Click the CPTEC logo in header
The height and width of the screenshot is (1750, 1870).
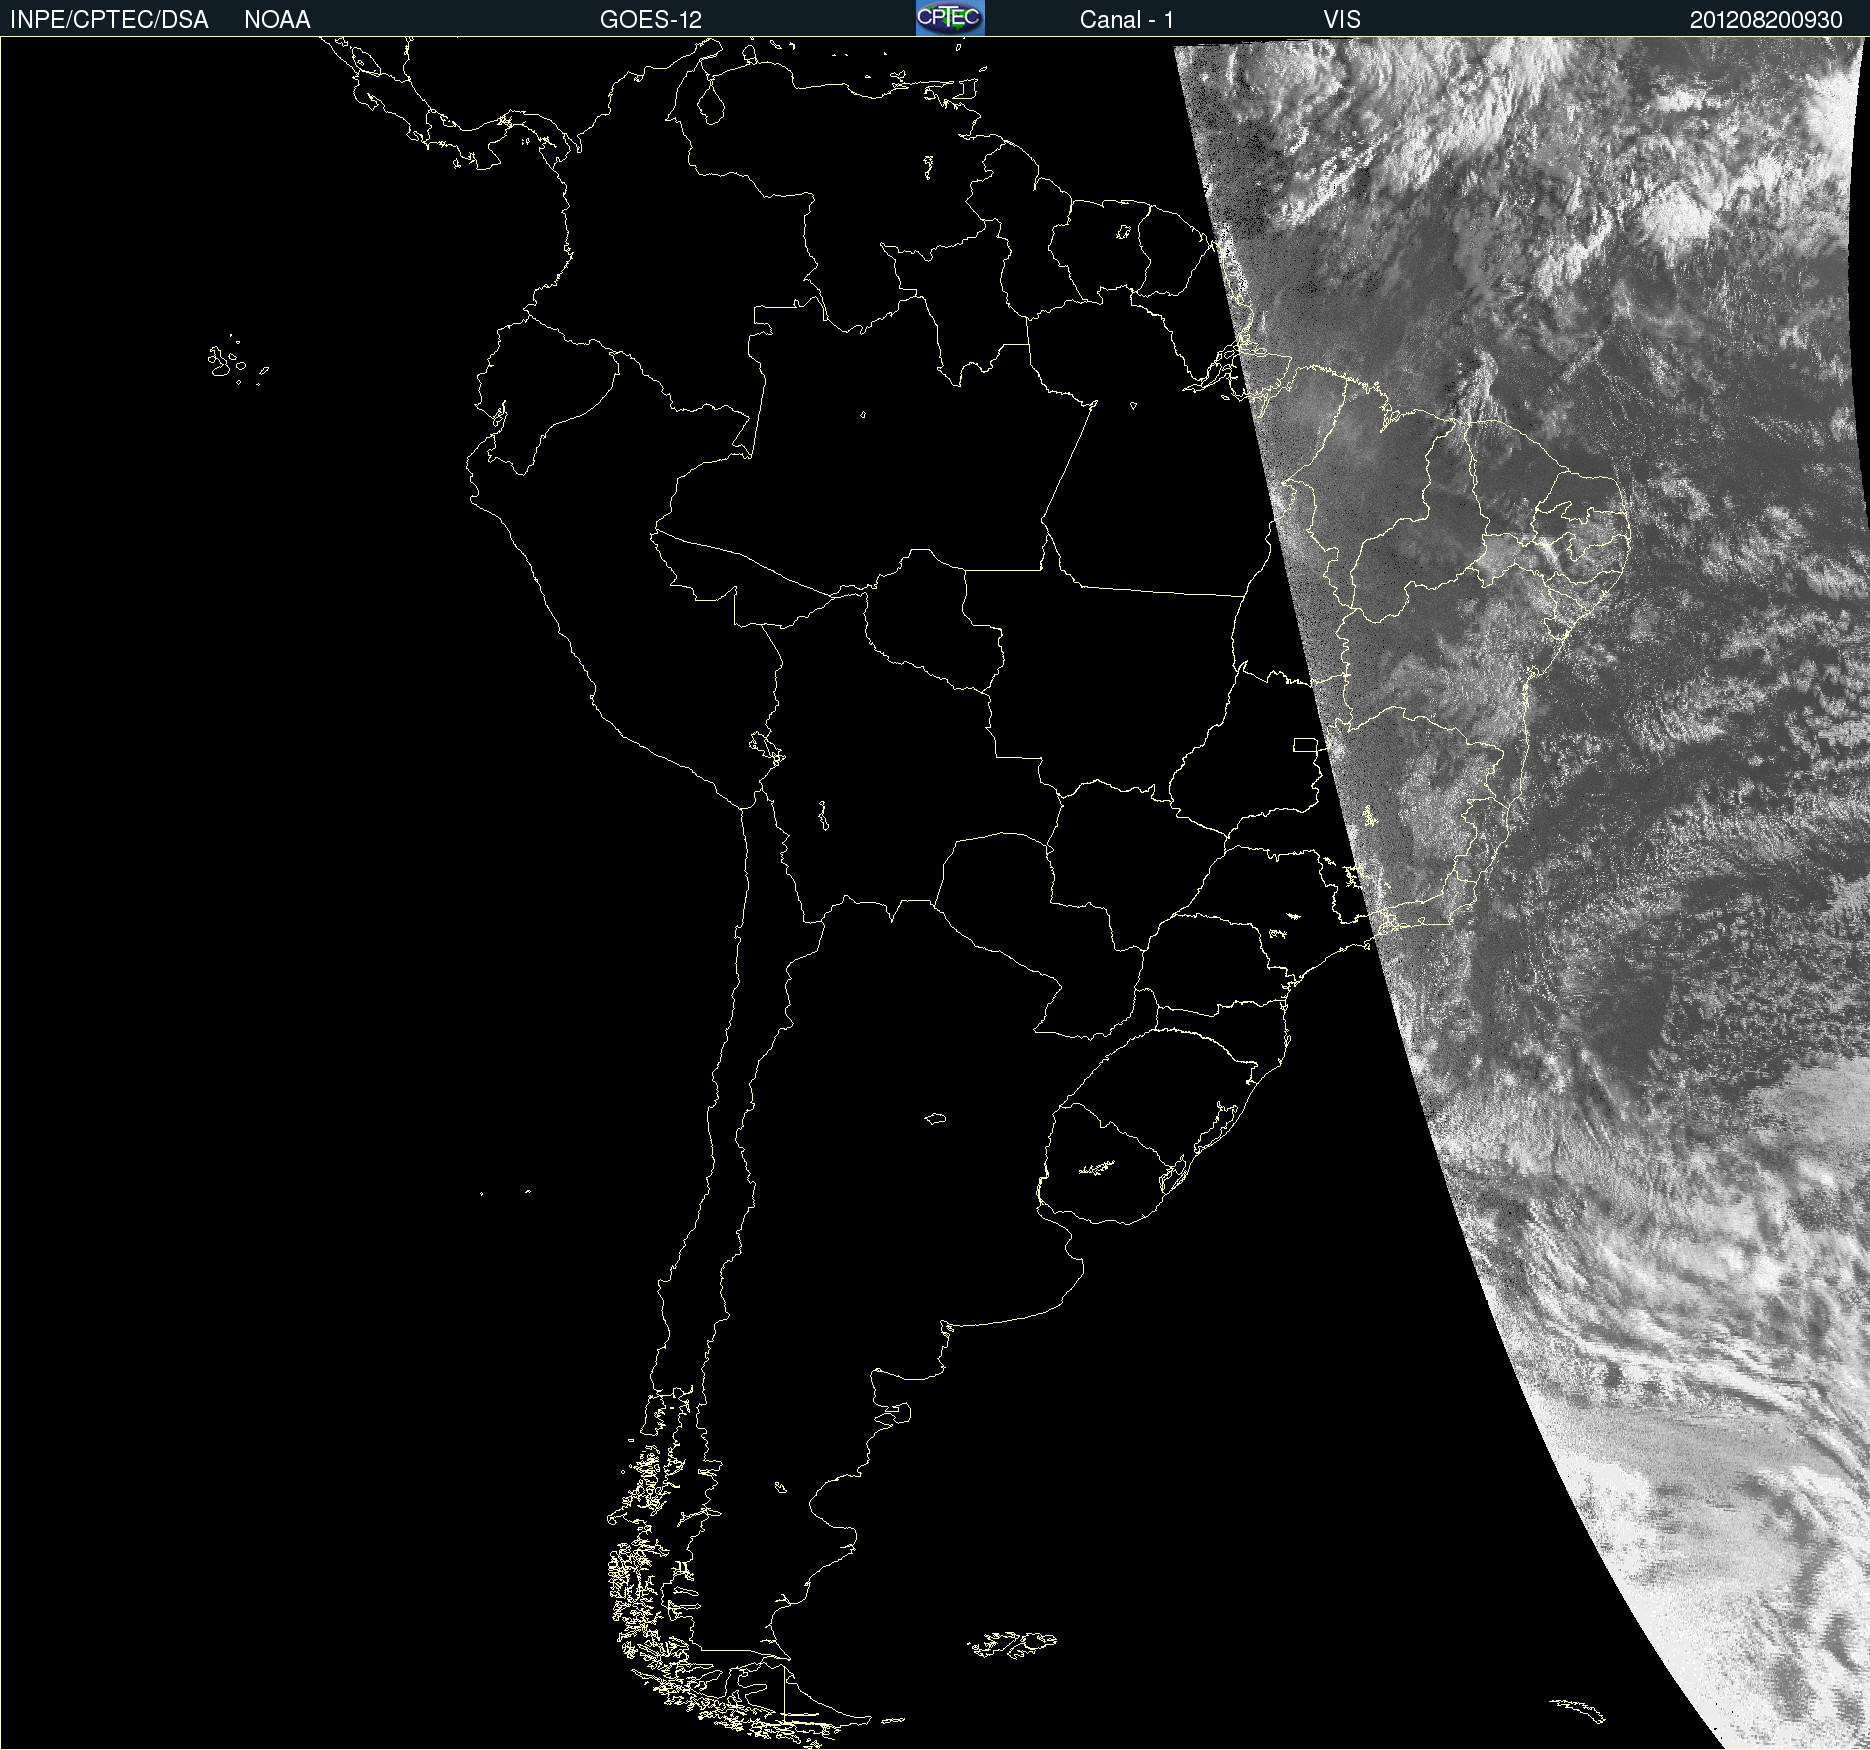pyautogui.click(x=950, y=18)
